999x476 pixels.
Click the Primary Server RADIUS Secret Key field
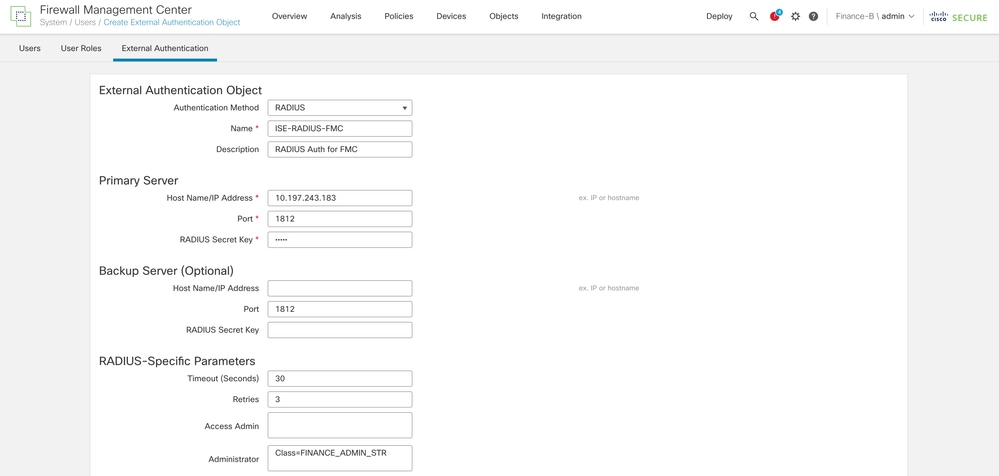pyautogui.click(x=340, y=240)
